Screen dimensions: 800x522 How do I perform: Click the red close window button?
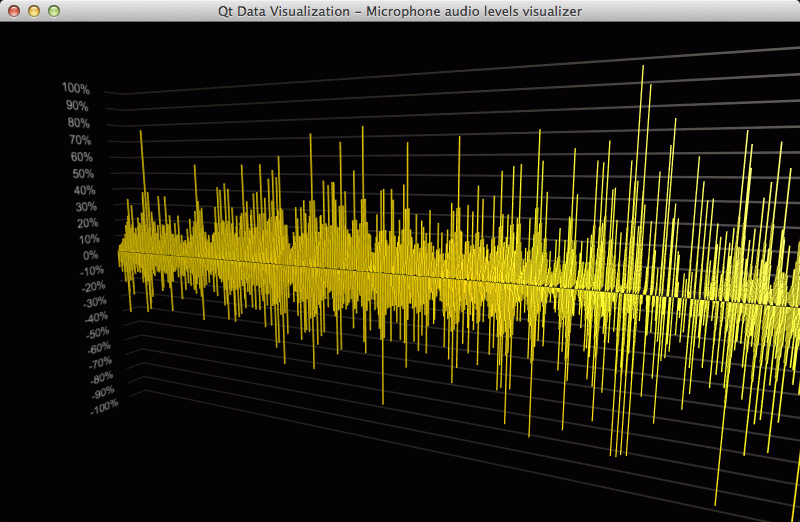[13, 11]
